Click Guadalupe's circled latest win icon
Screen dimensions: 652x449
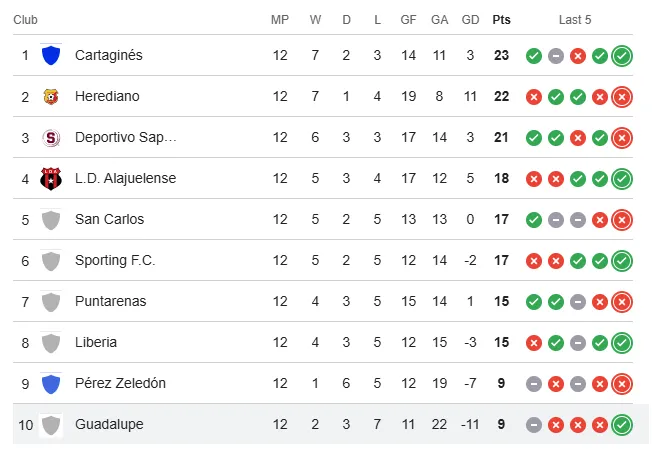pyautogui.click(x=622, y=424)
